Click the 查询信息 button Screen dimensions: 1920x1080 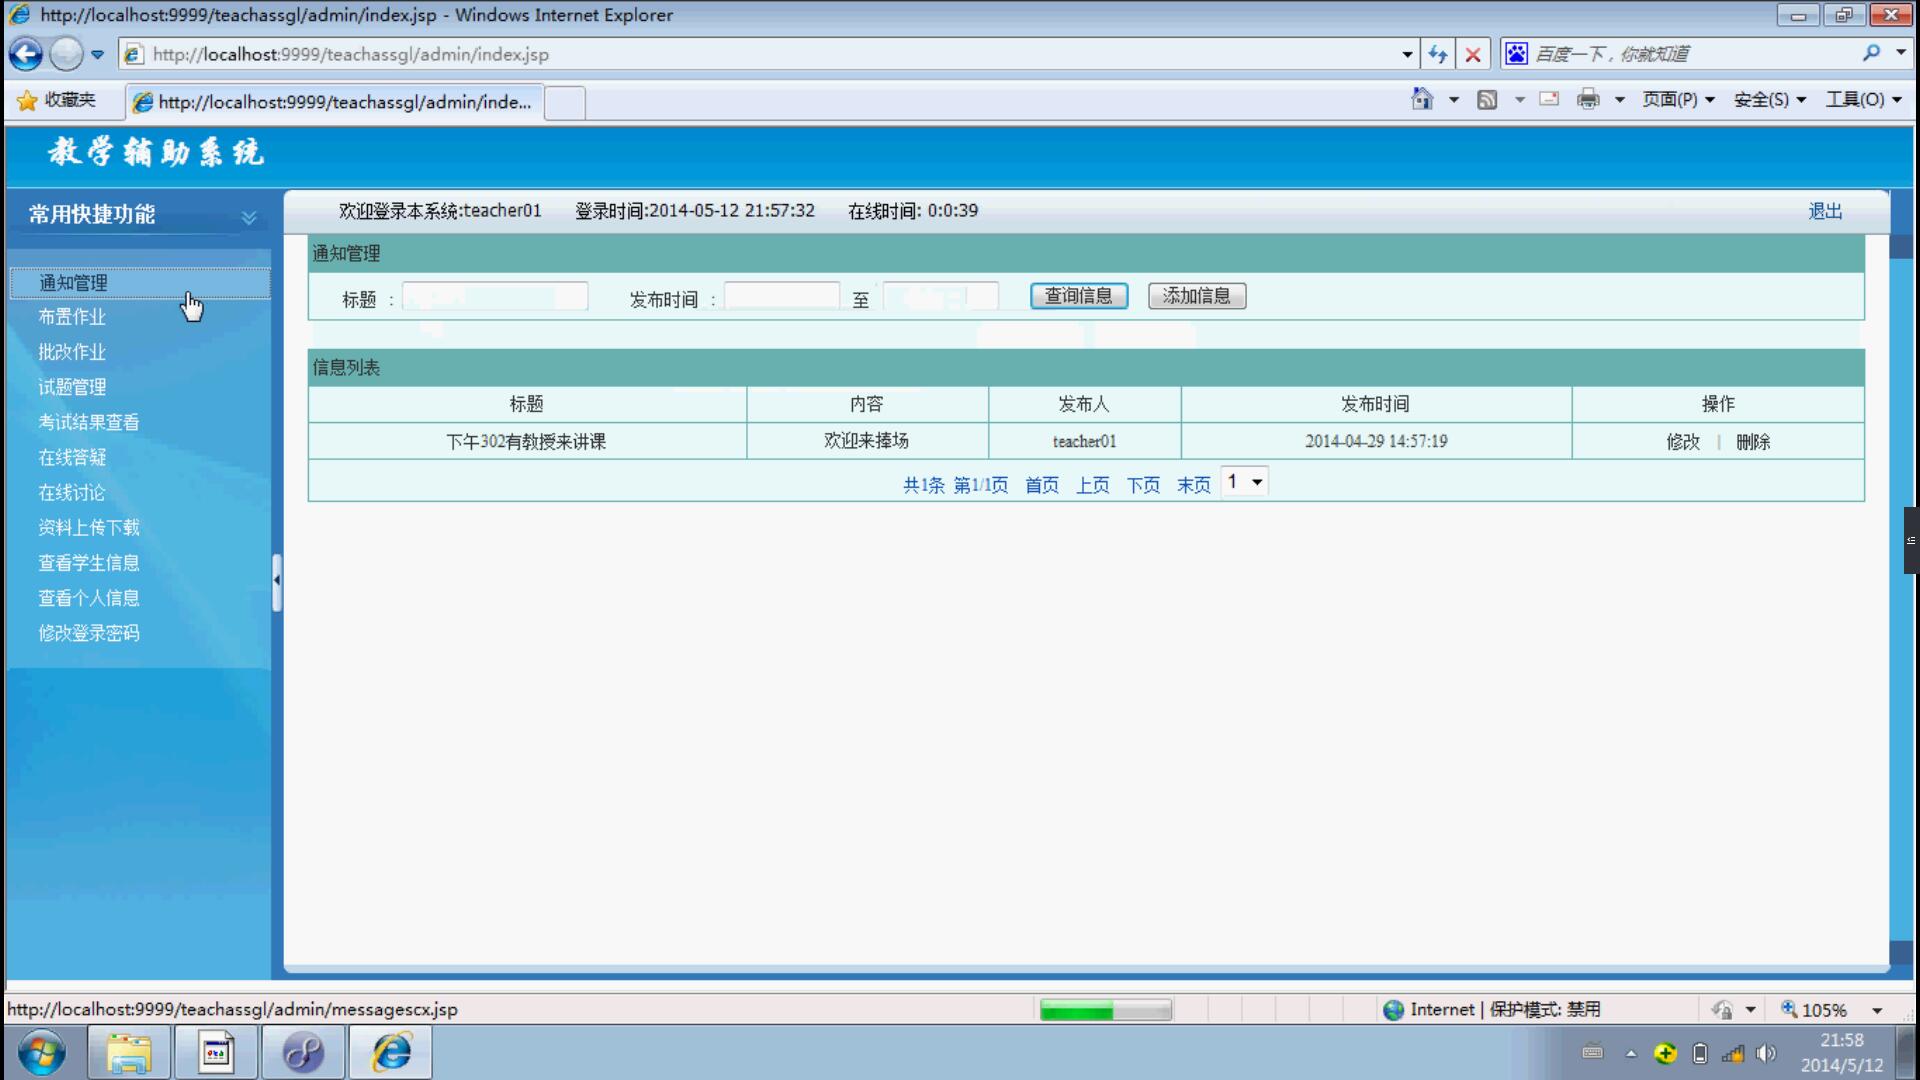point(1079,296)
